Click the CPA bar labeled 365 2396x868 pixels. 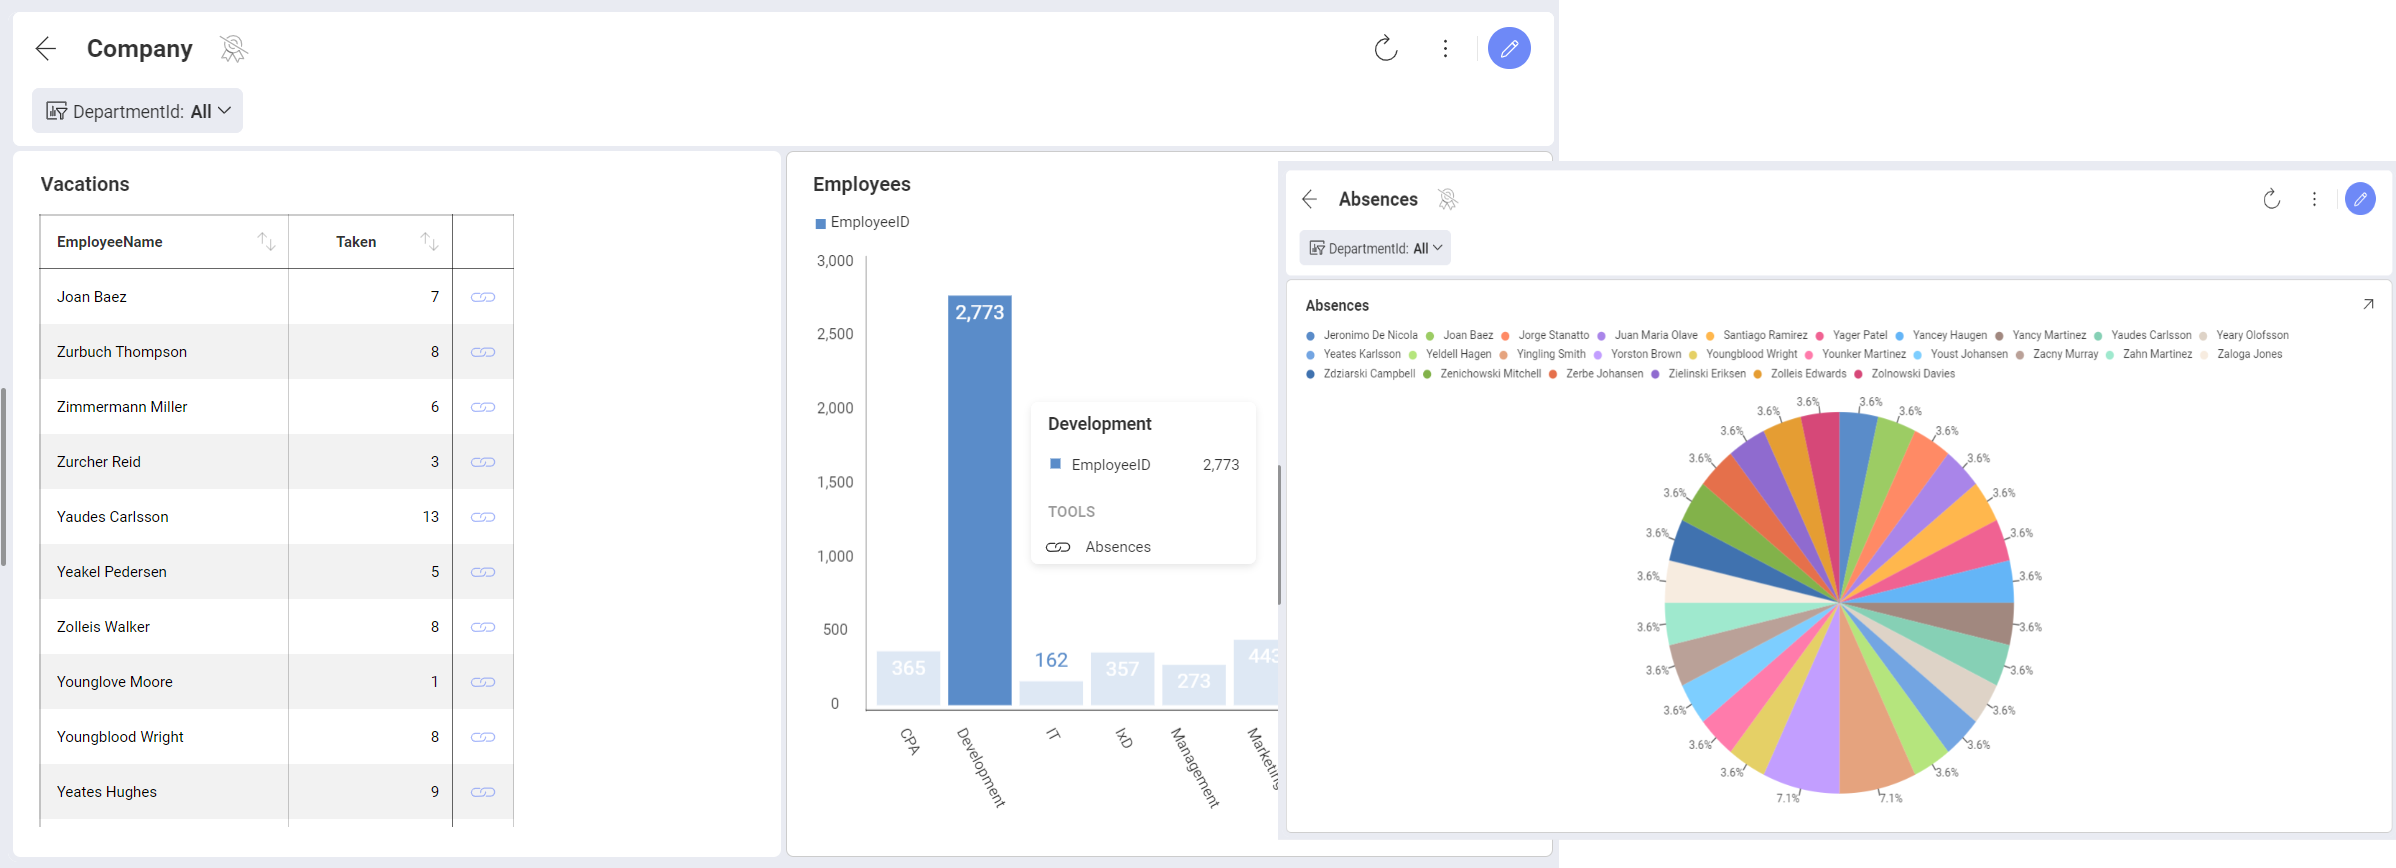coord(908,678)
